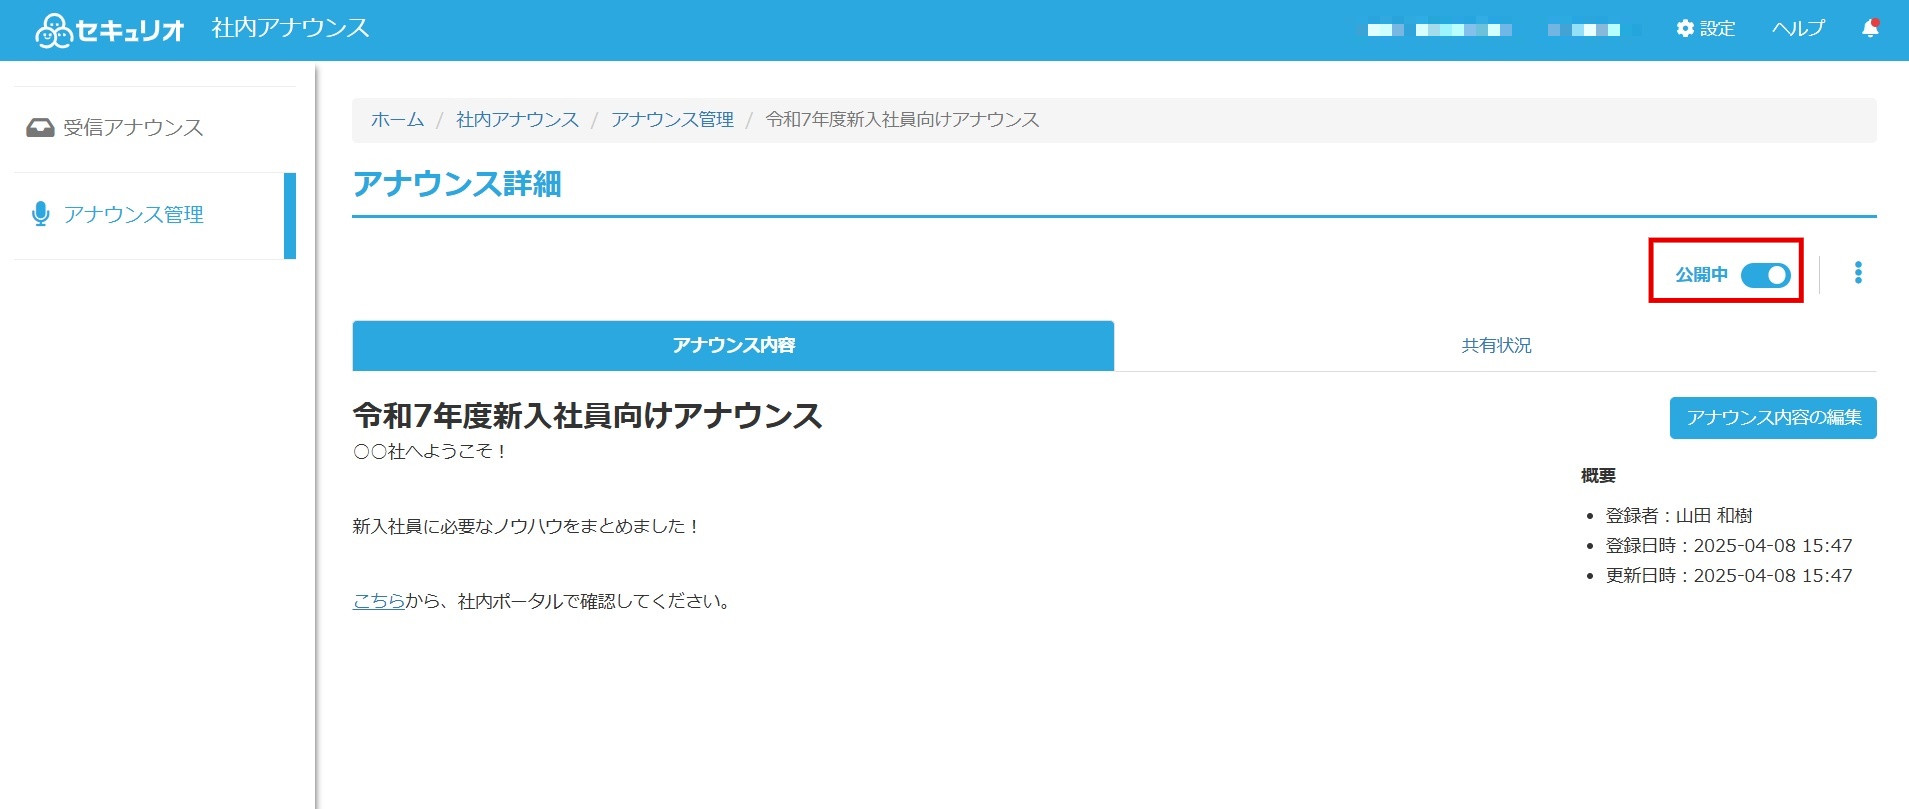Switch to the アナウンス内容 tab
The height and width of the screenshot is (809, 1909).
(x=733, y=346)
